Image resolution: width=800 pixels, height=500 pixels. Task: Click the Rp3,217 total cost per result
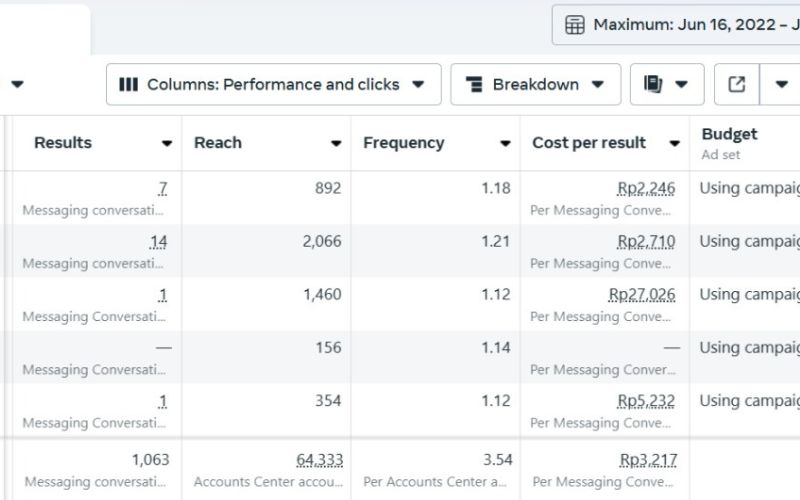tap(648, 460)
